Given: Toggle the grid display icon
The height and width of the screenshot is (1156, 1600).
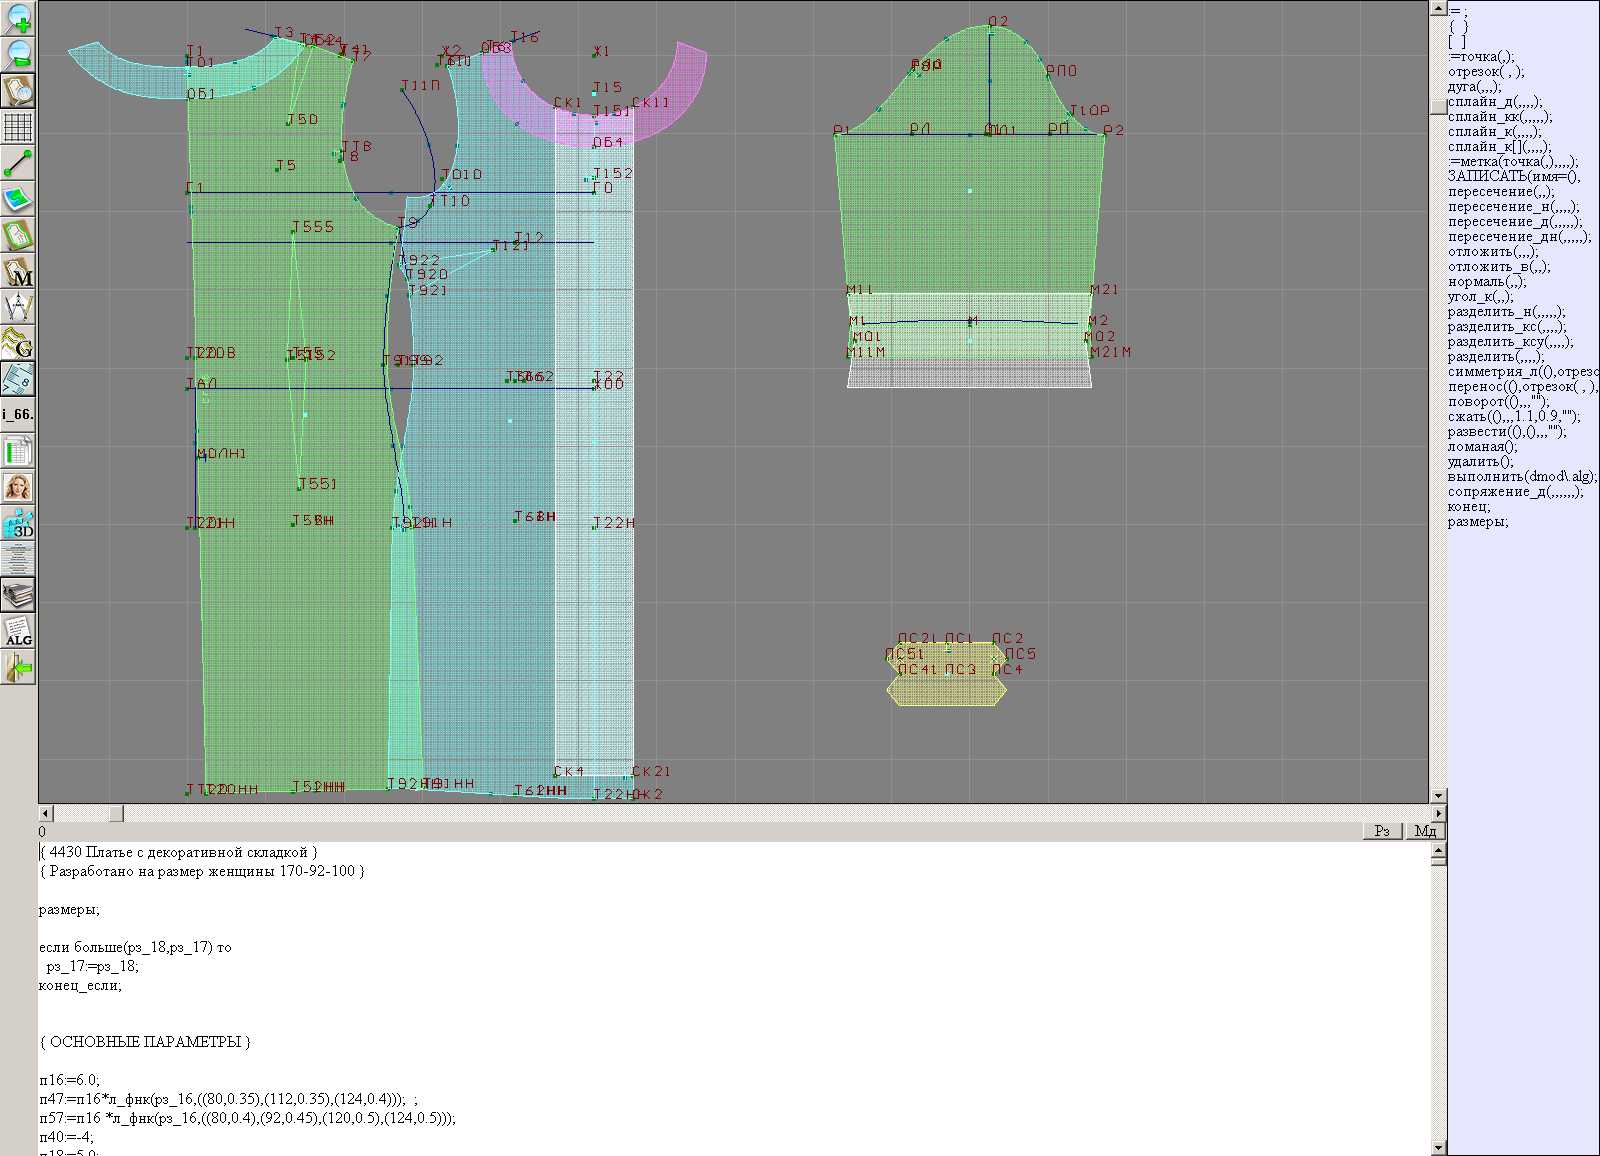Looking at the screenshot, I should pos(18,127).
